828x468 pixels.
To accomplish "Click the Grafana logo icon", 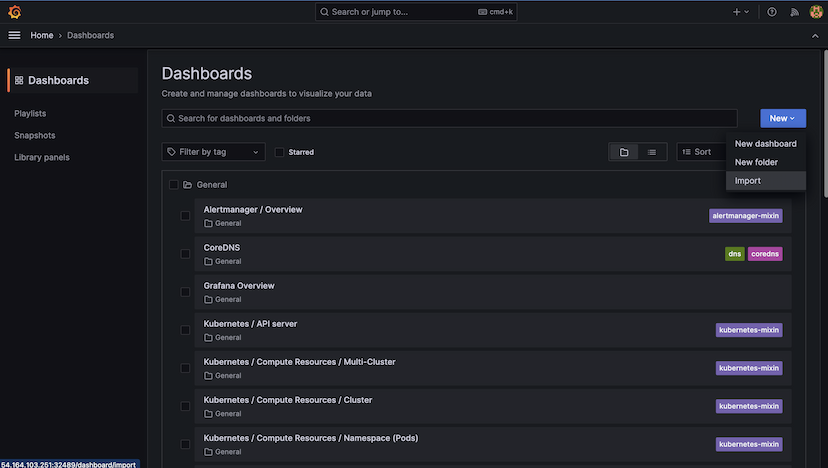I will [x=15, y=12].
